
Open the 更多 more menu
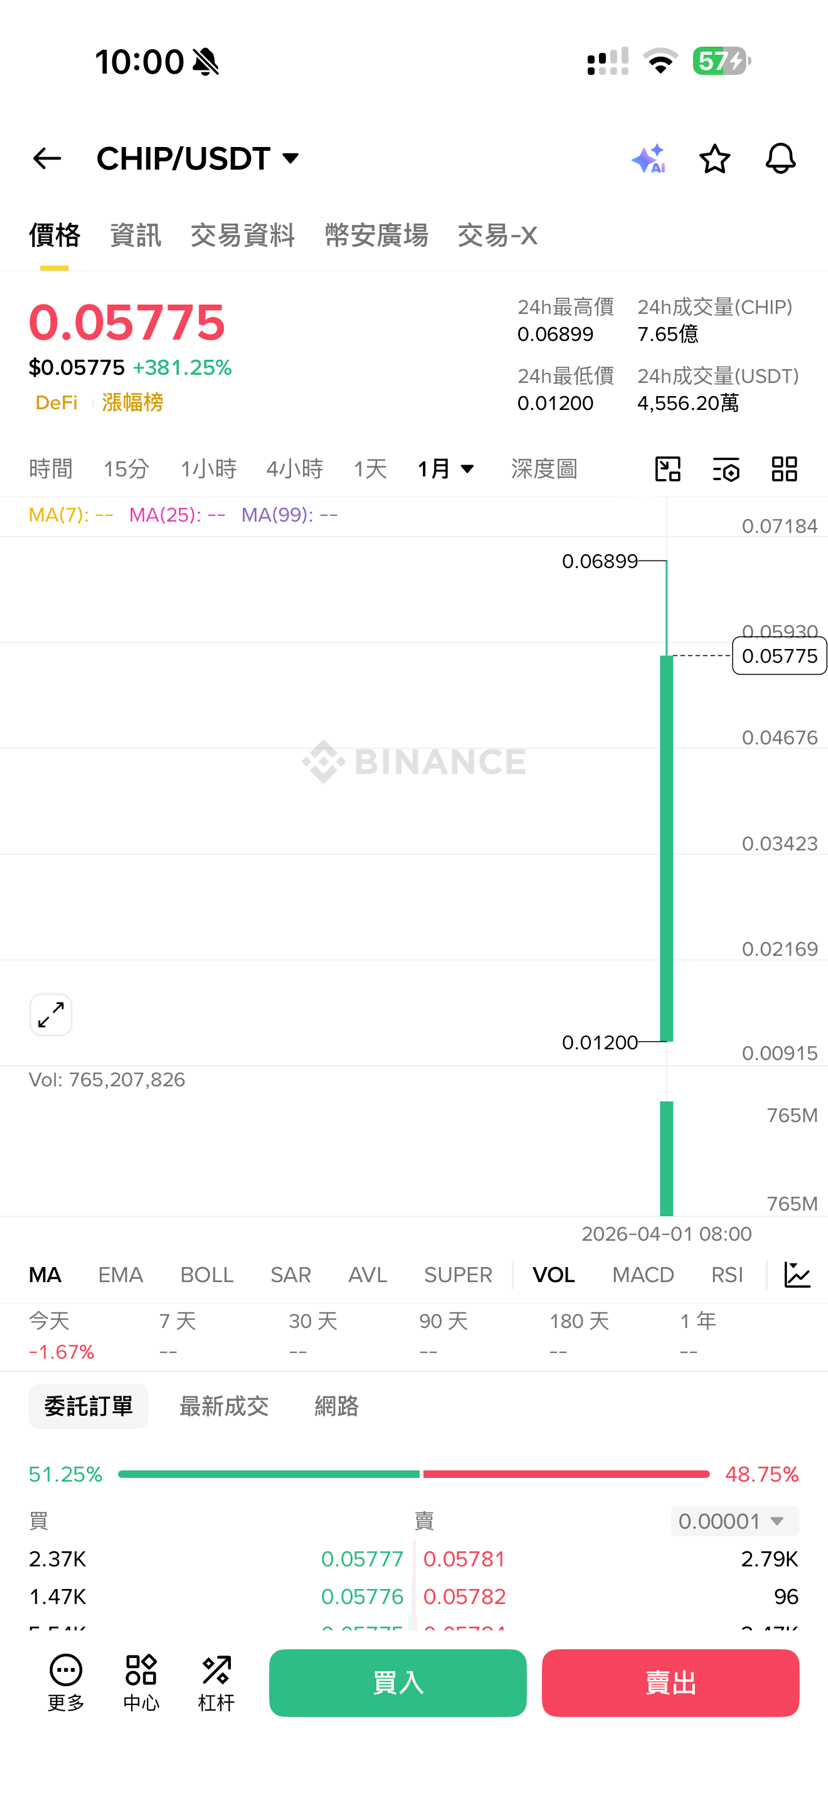click(66, 1683)
